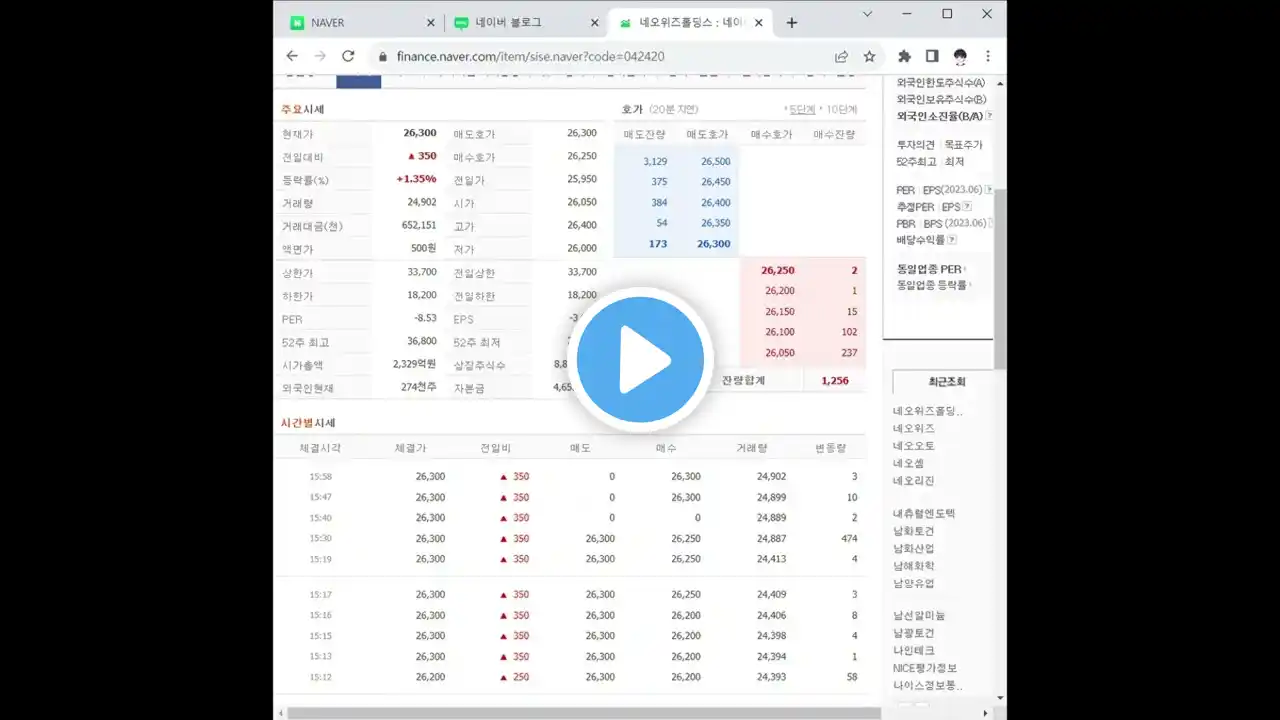Click the 26,250 buy quote price
The height and width of the screenshot is (720, 1280).
[777, 270]
